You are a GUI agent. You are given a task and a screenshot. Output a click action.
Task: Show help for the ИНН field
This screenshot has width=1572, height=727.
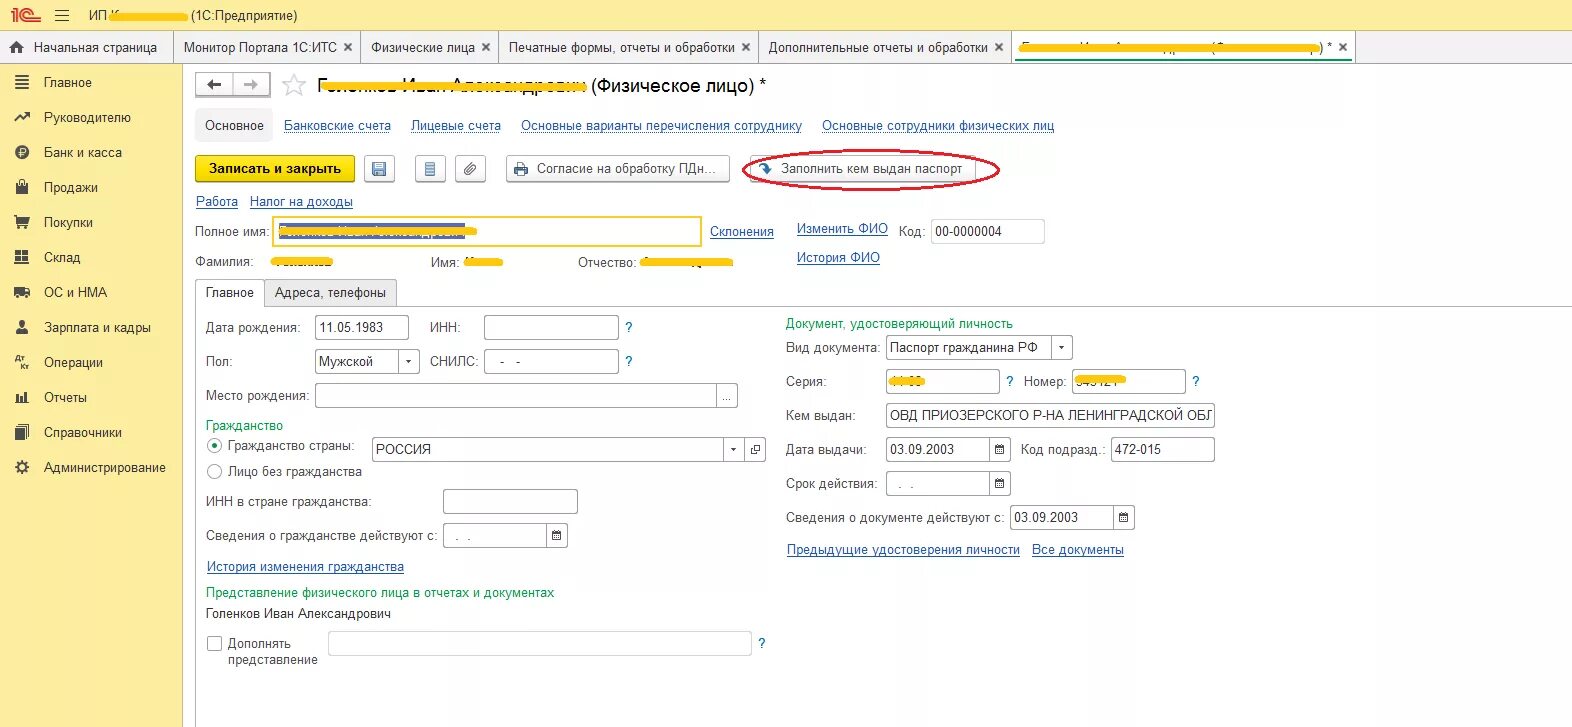pos(628,327)
